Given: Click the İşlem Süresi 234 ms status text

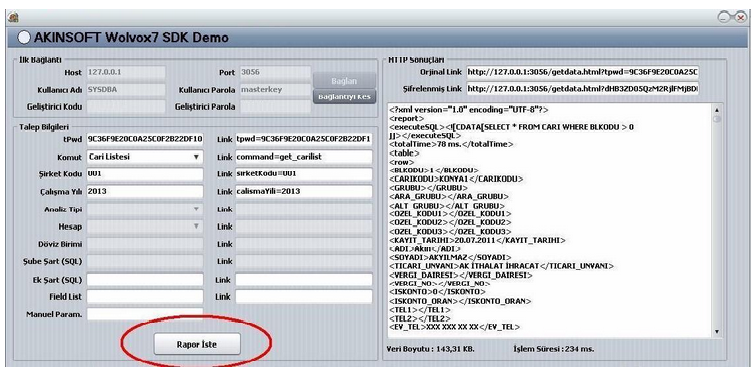Looking at the screenshot, I should [554, 348].
